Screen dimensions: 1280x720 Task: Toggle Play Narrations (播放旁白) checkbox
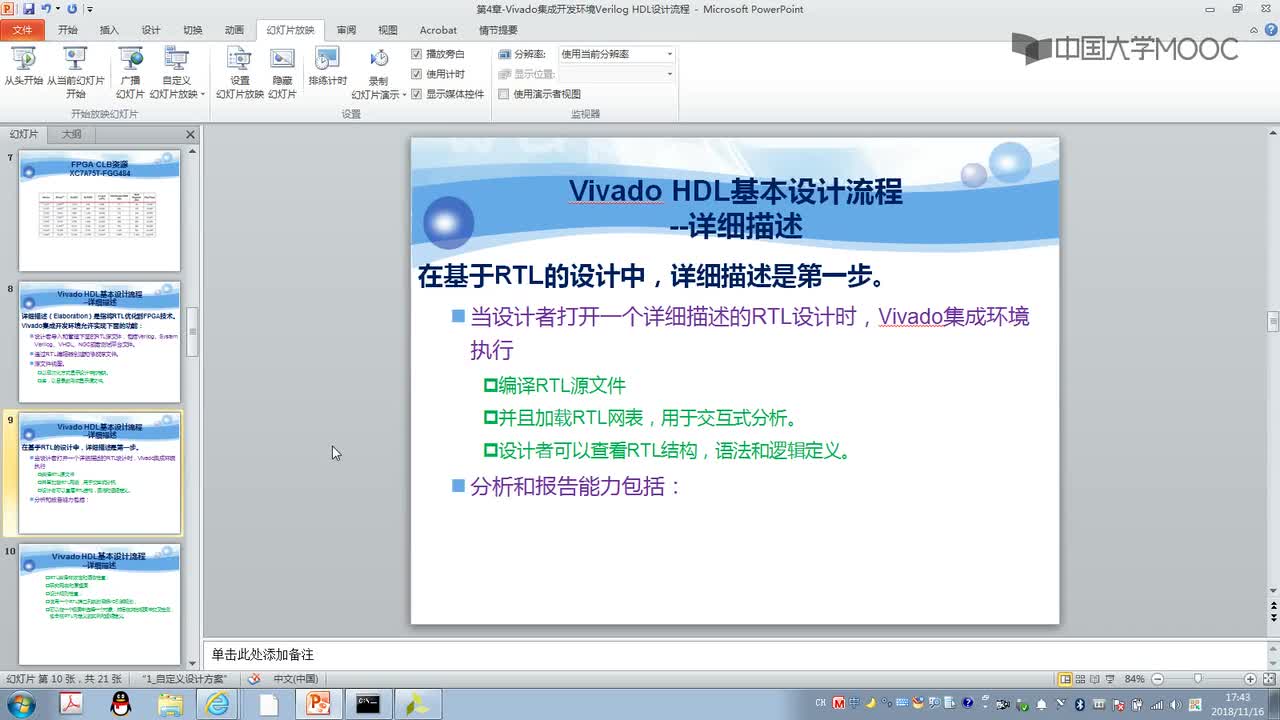(417, 54)
